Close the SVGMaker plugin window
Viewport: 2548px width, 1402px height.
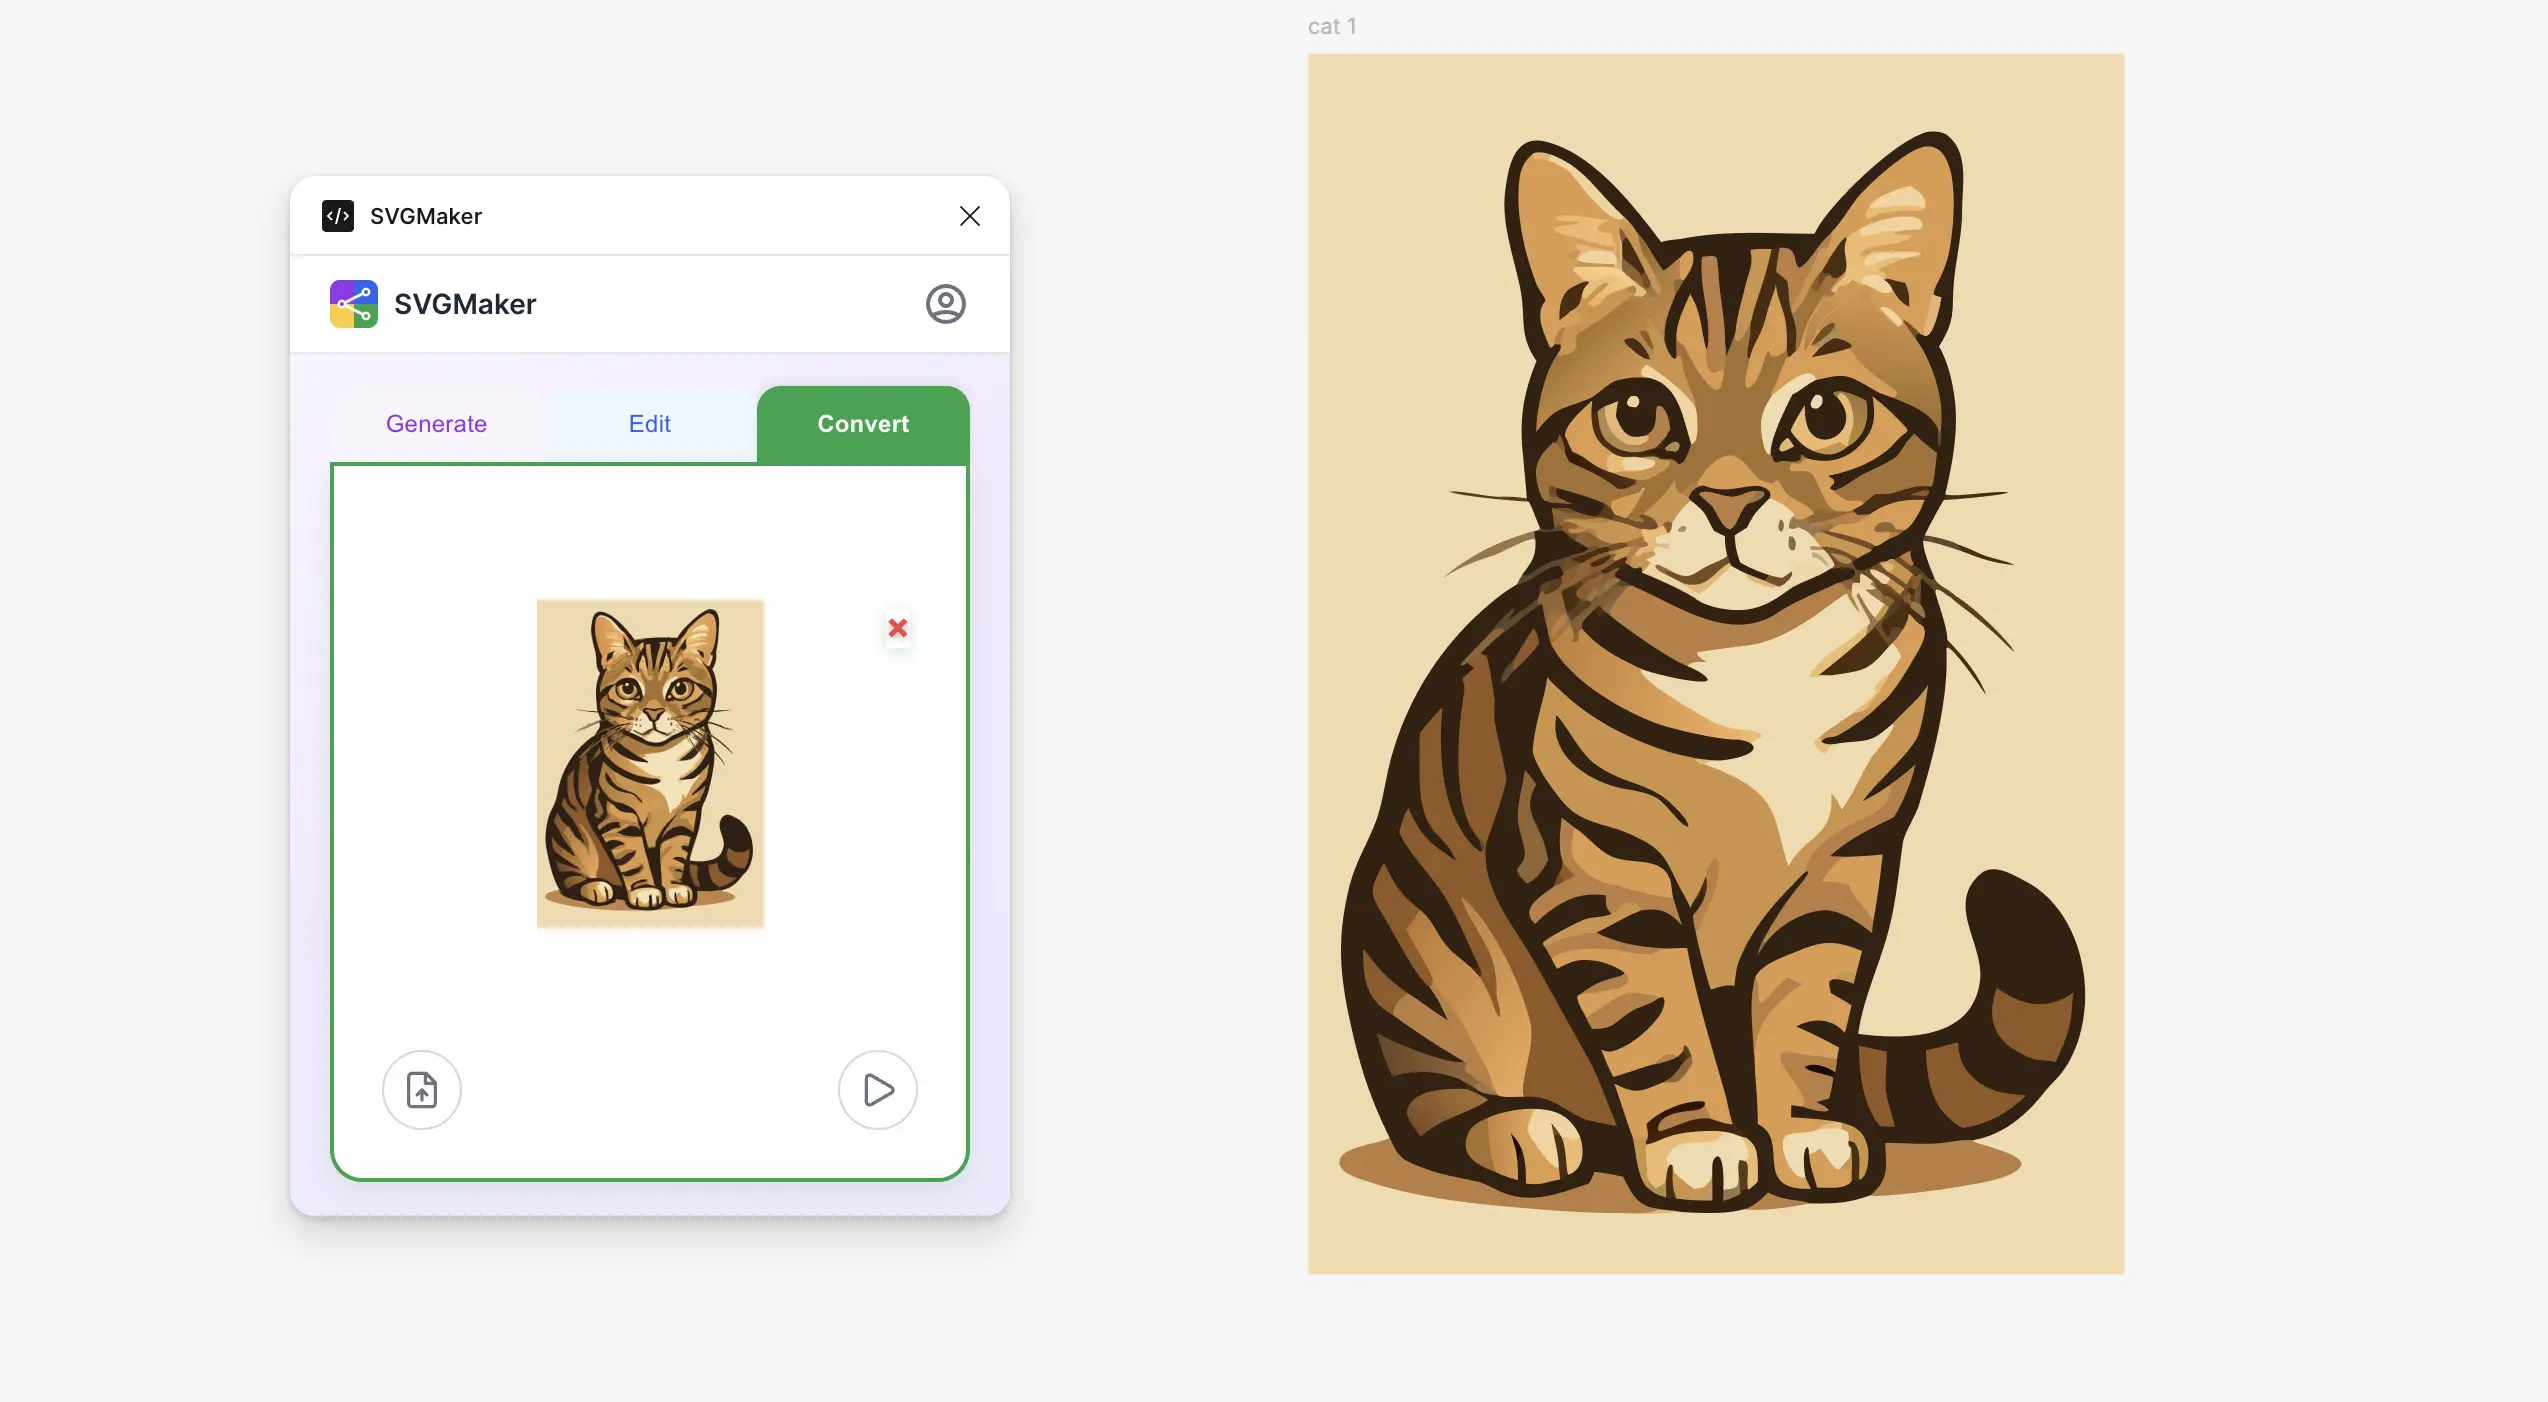968,216
